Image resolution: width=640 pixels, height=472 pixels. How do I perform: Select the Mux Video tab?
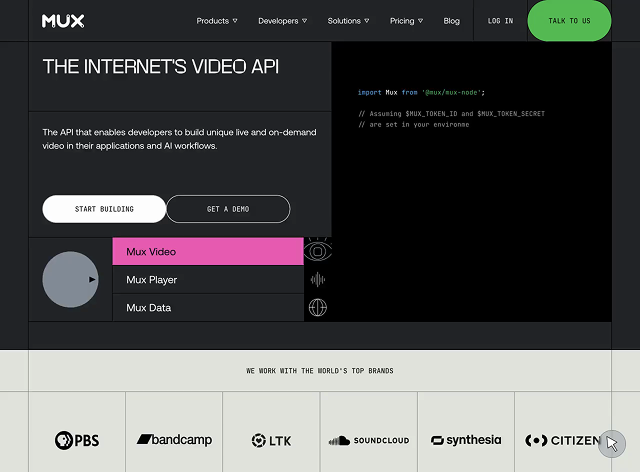(x=208, y=252)
